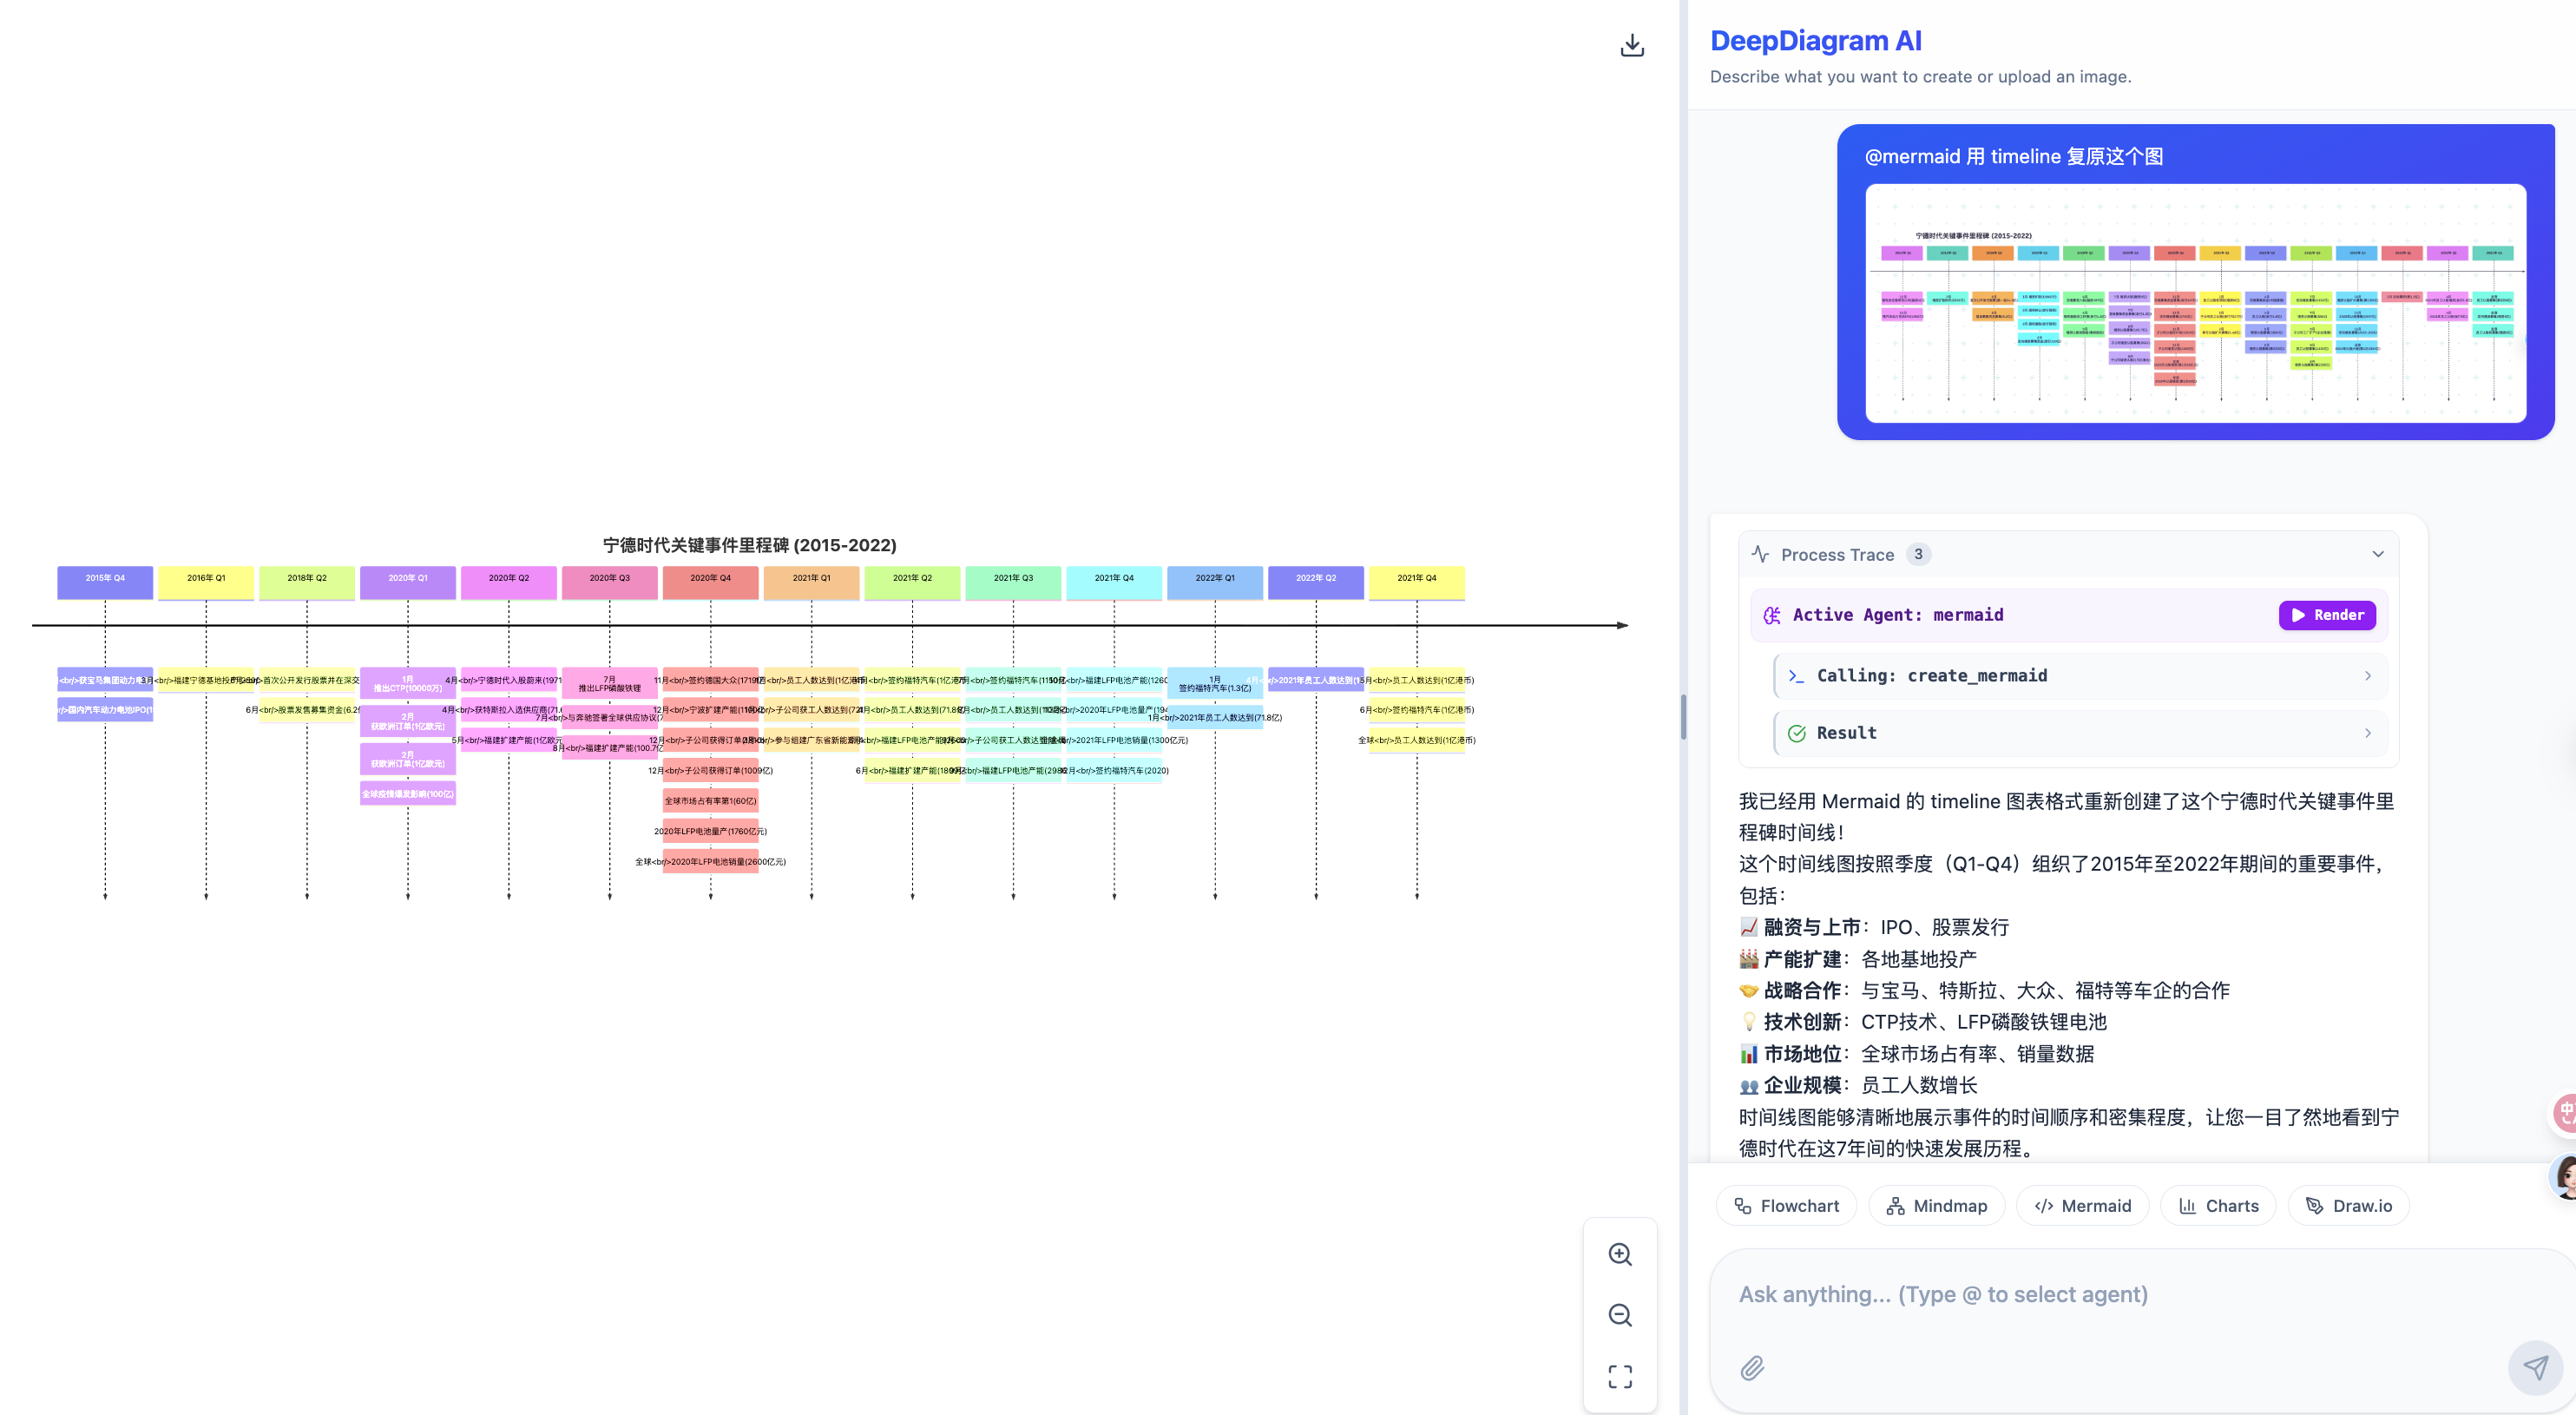The width and height of the screenshot is (2576, 1415).
Task: Zoom in on the diagram canvas
Action: (1620, 1254)
